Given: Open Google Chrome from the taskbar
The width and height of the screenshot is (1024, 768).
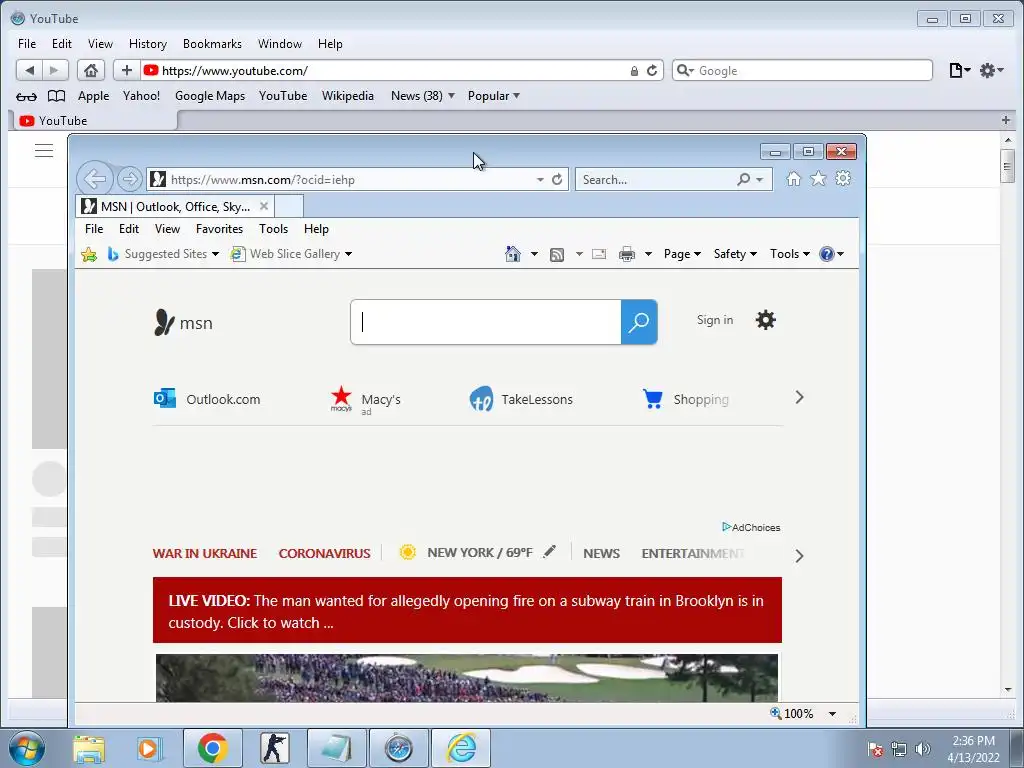Looking at the screenshot, I should [213, 748].
